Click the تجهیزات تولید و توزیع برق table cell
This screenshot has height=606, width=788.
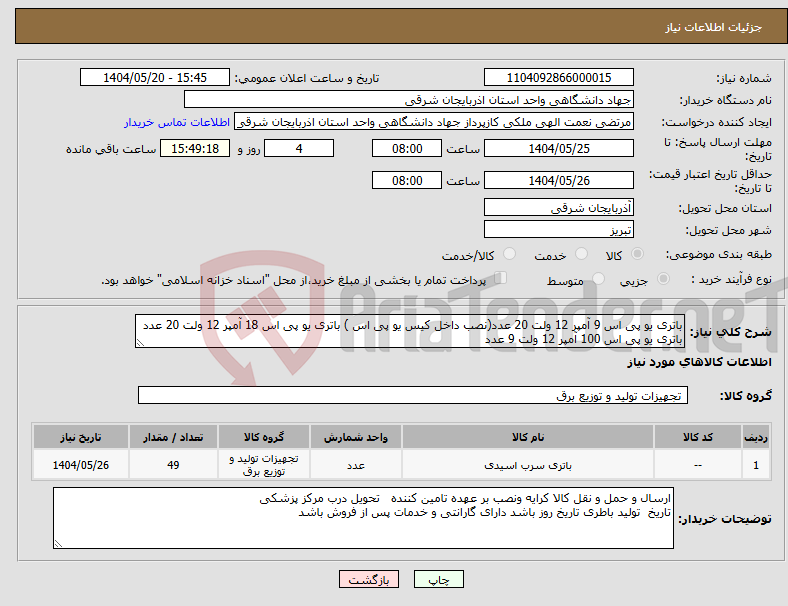click(x=264, y=465)
